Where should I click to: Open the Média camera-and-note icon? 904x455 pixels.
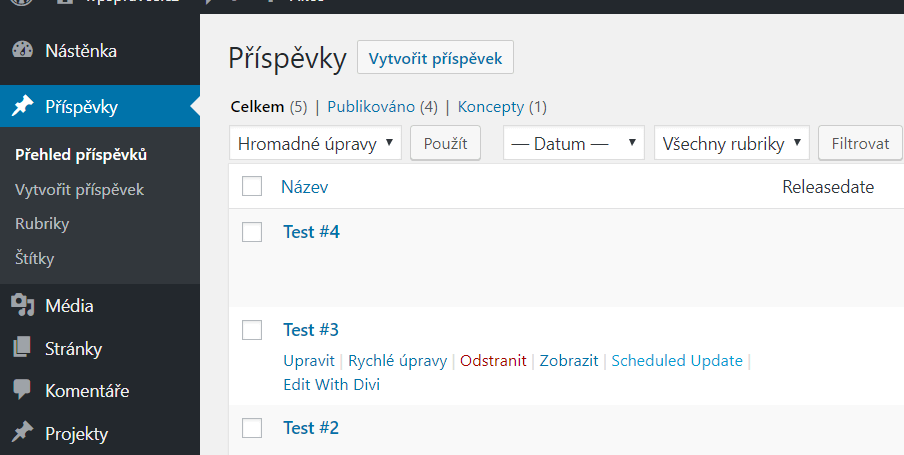click(22, 305)
